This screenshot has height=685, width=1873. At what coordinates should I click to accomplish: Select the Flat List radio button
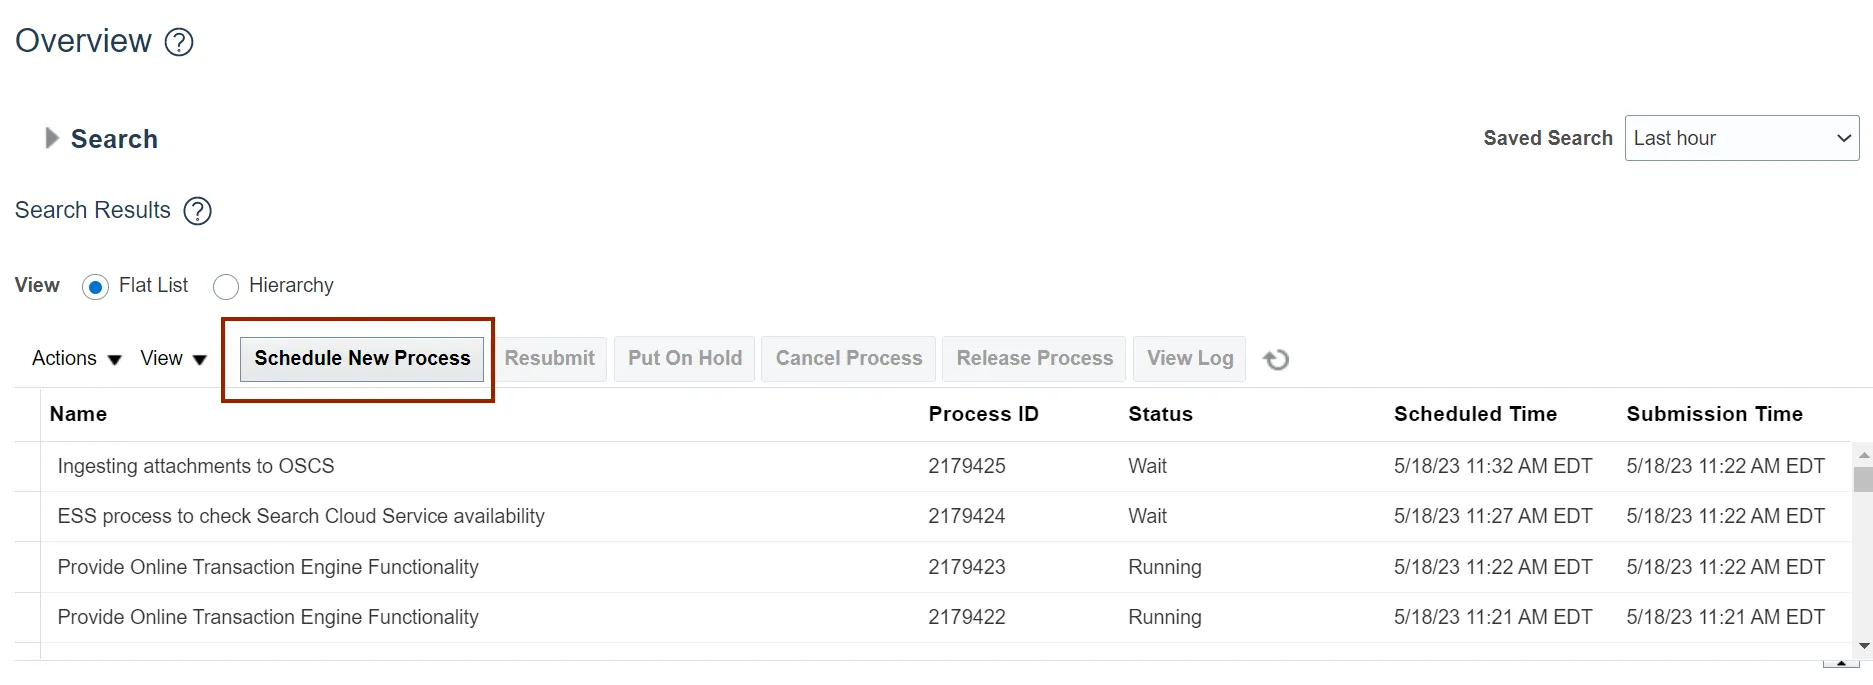point(96,287)
